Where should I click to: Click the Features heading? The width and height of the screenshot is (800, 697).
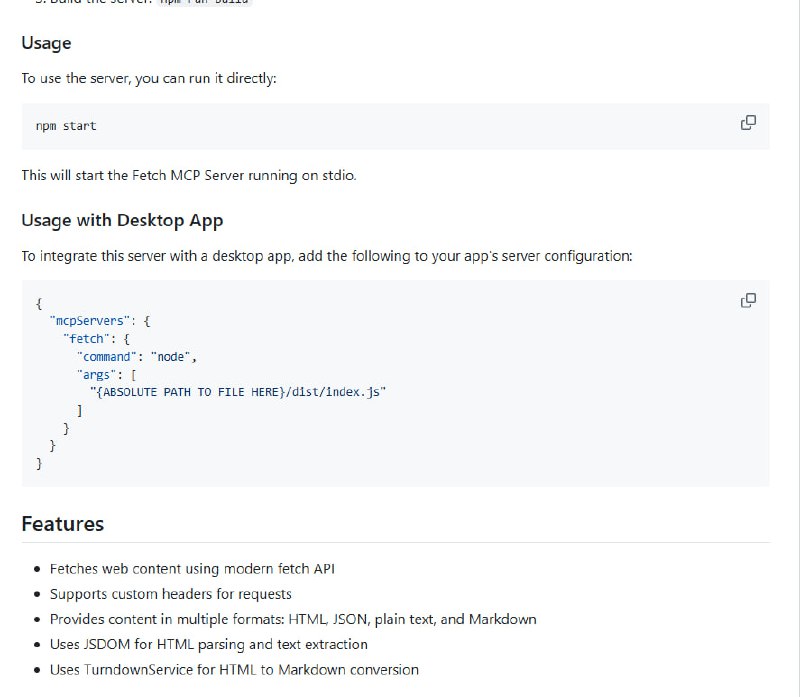pyautogui.click(x=62, y=524)
